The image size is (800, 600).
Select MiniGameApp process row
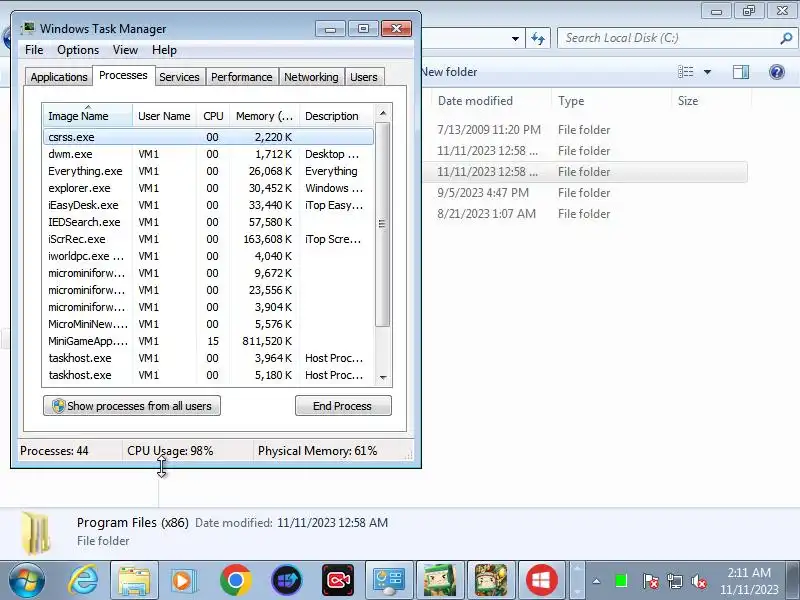[208, 341]
